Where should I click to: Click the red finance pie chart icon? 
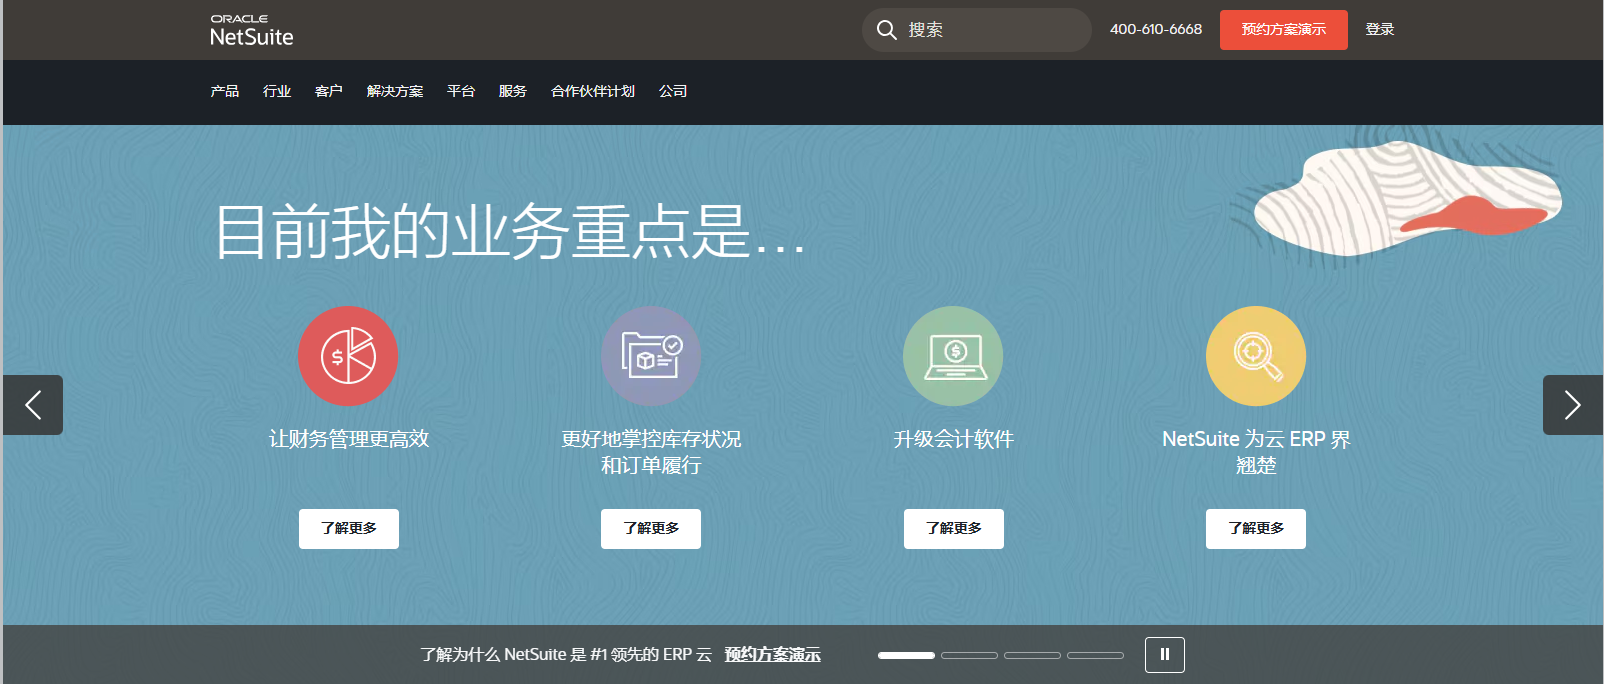[348, 356]
